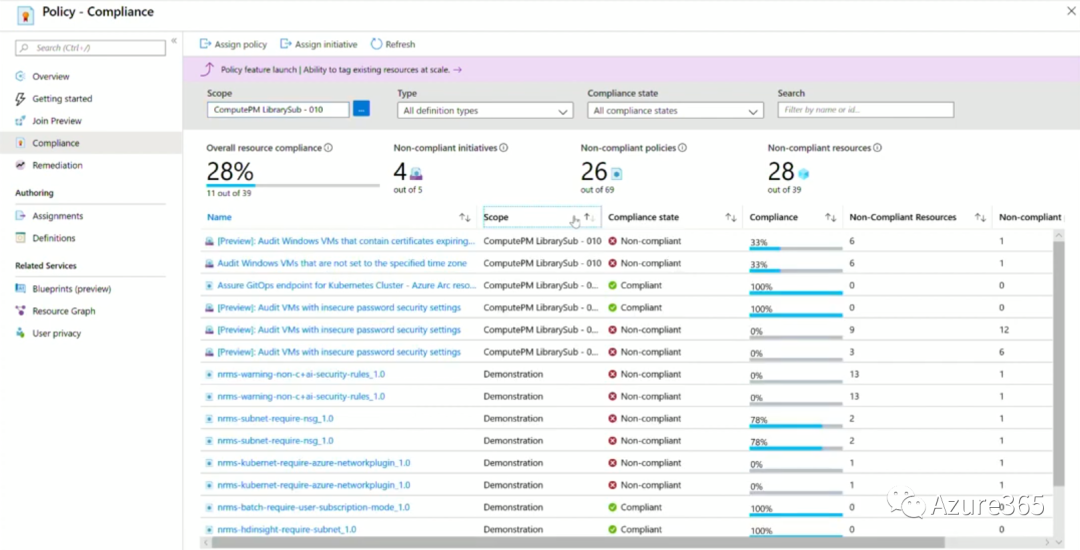Screen dimensions: 1080x550
Task: Expand the Compliance state filter dropdown
Action: [x=675, y=111]
